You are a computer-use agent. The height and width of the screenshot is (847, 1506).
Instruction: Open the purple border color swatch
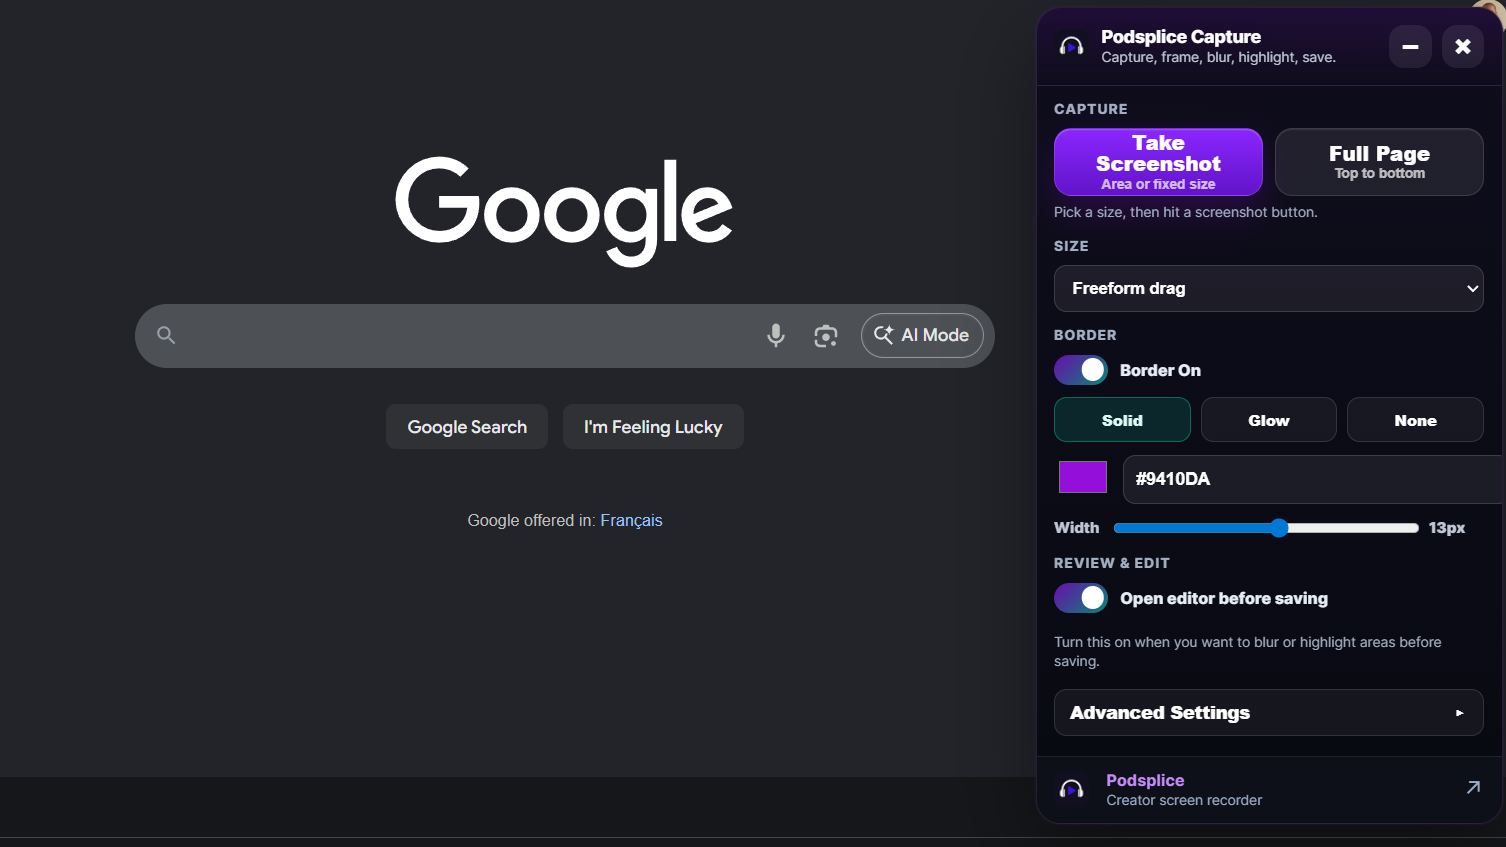1082,477
